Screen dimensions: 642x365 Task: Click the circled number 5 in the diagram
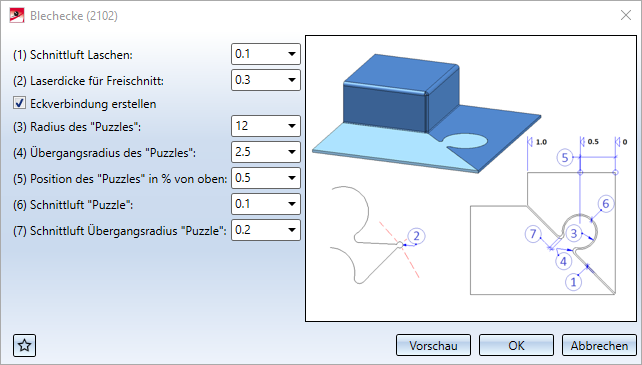(565, 157)
